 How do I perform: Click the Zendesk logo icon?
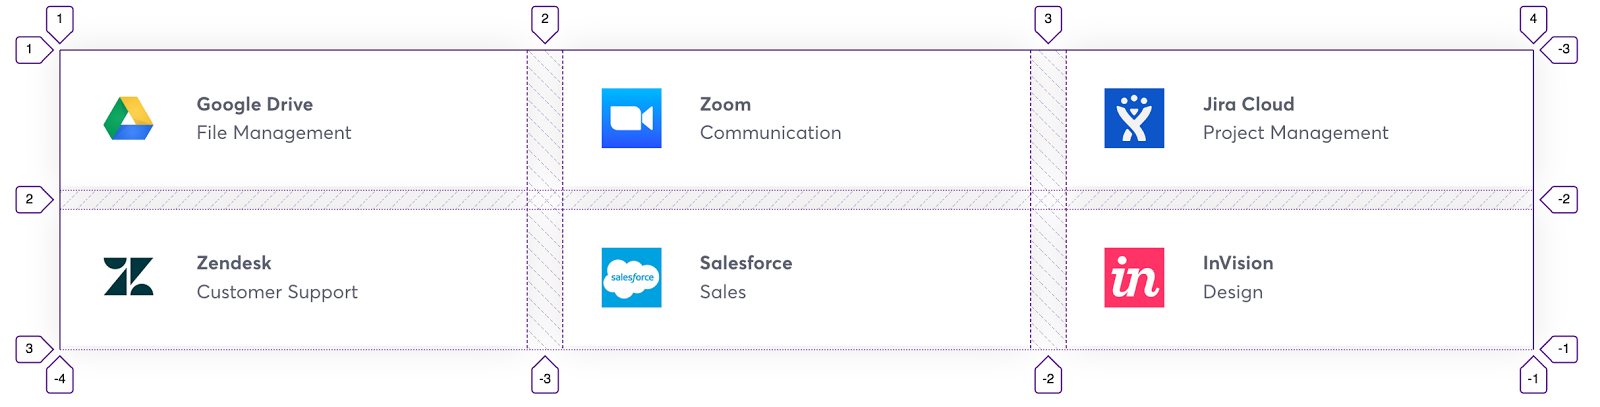point(128,277)
